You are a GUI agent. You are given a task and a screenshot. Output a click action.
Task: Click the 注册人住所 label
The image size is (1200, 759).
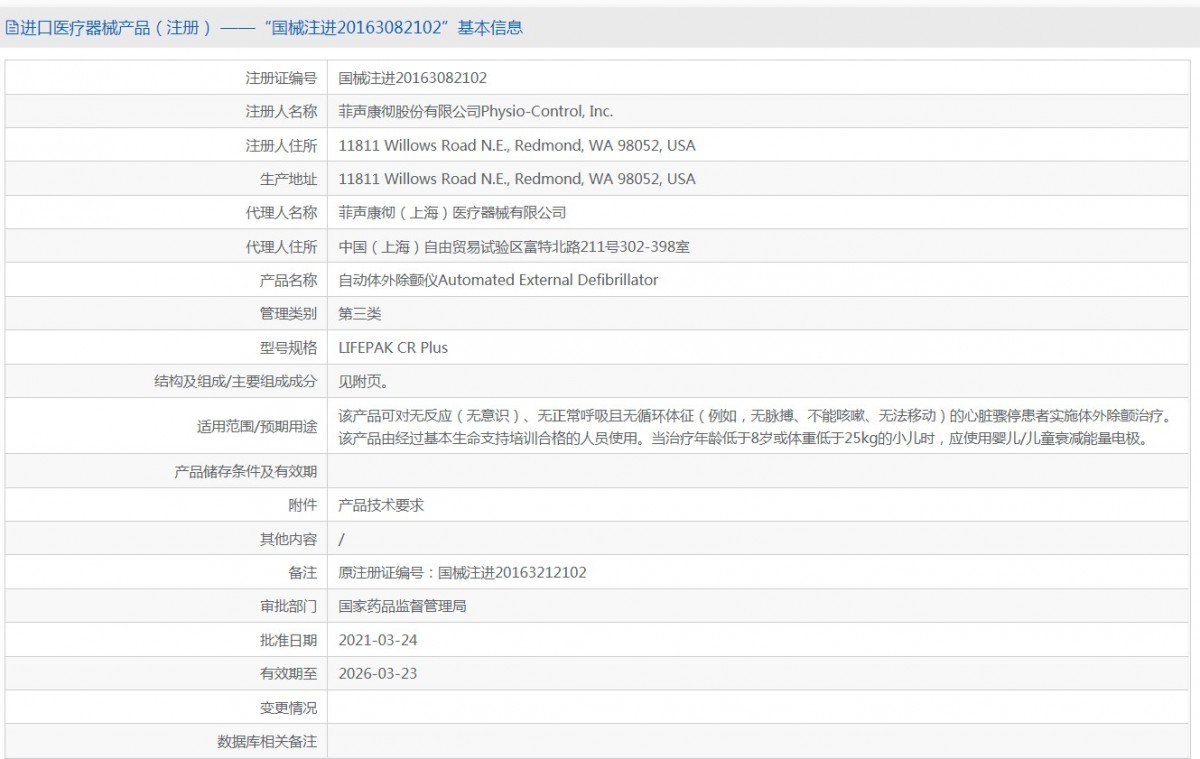(x=282, y=146)
